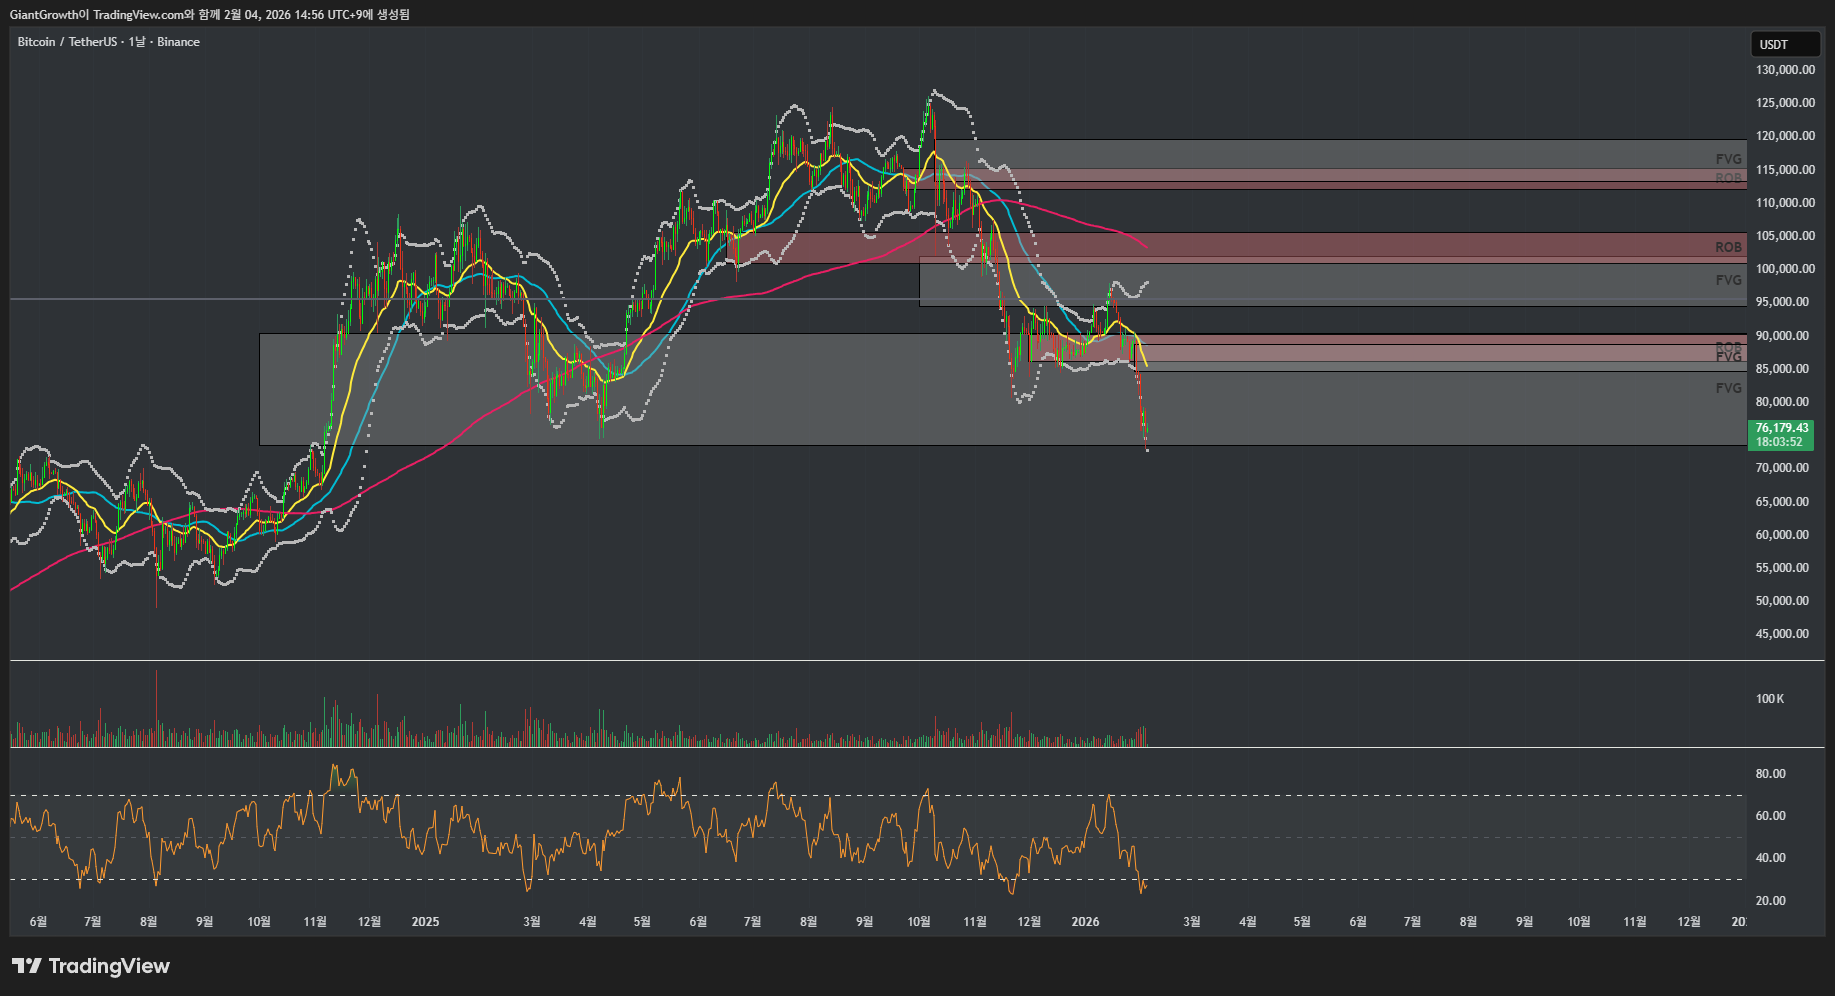Click the 130,000.00 price axis label

pyautogui.click(x=1785, y=70)
